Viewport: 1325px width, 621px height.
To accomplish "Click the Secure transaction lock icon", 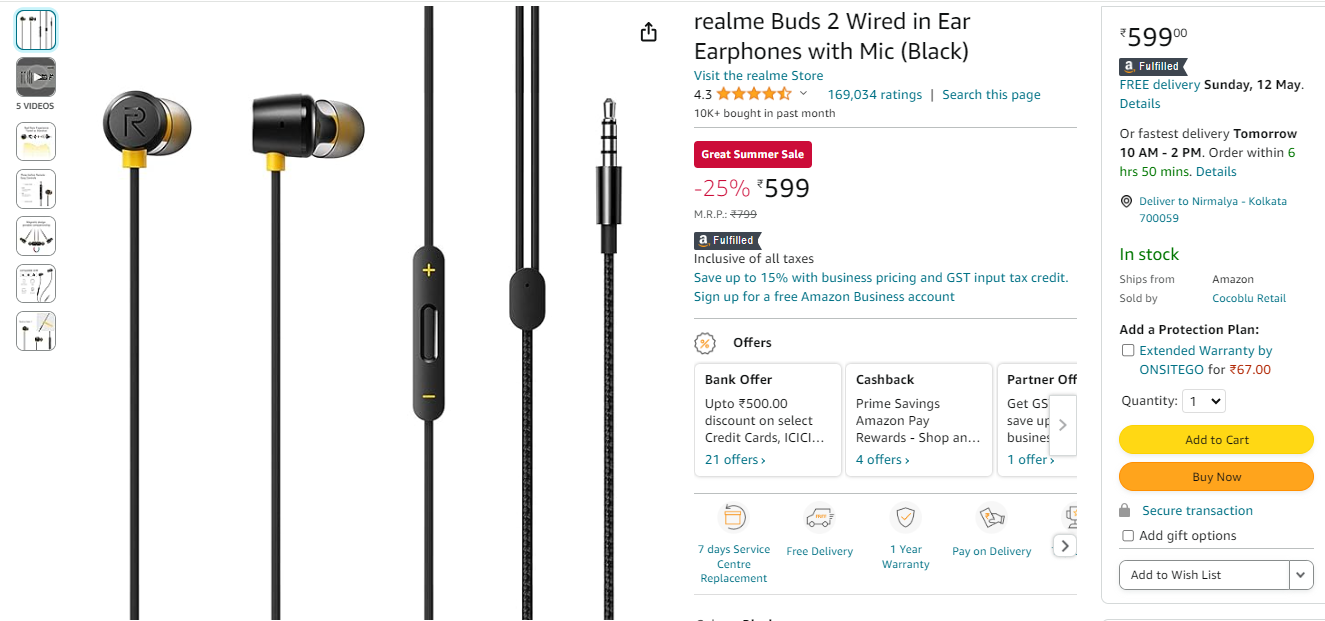I will point(1125,511).
